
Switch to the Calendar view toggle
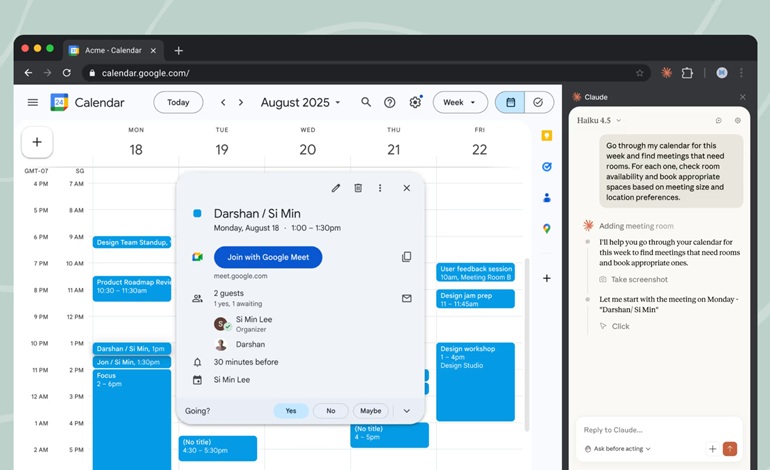click(510, 102)
